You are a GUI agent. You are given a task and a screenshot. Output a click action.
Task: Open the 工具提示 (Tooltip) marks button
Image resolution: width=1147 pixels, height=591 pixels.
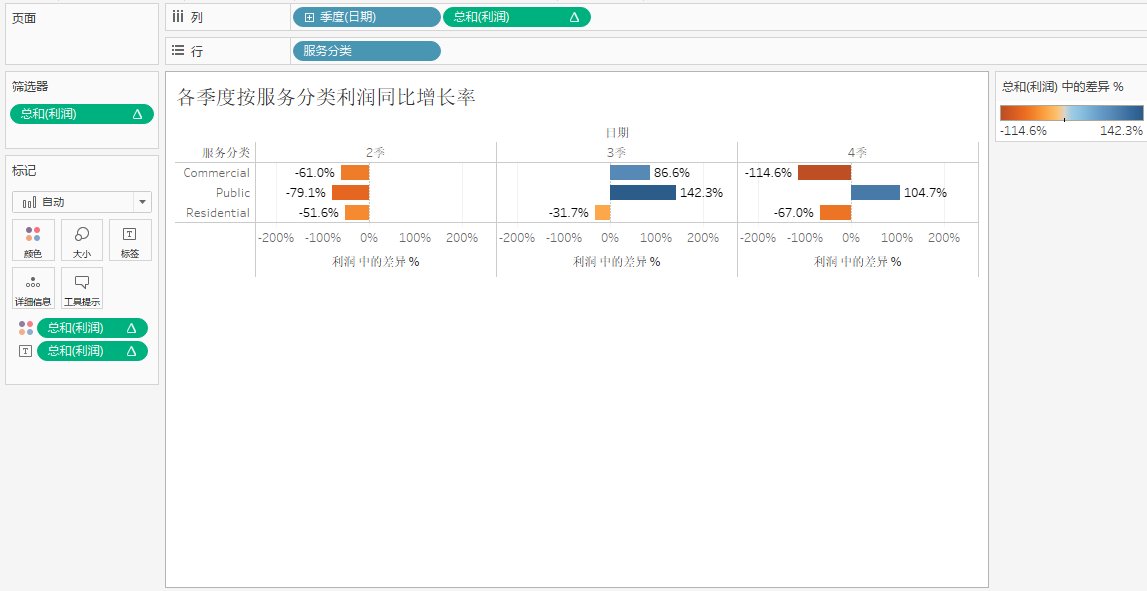click(82, 288)
